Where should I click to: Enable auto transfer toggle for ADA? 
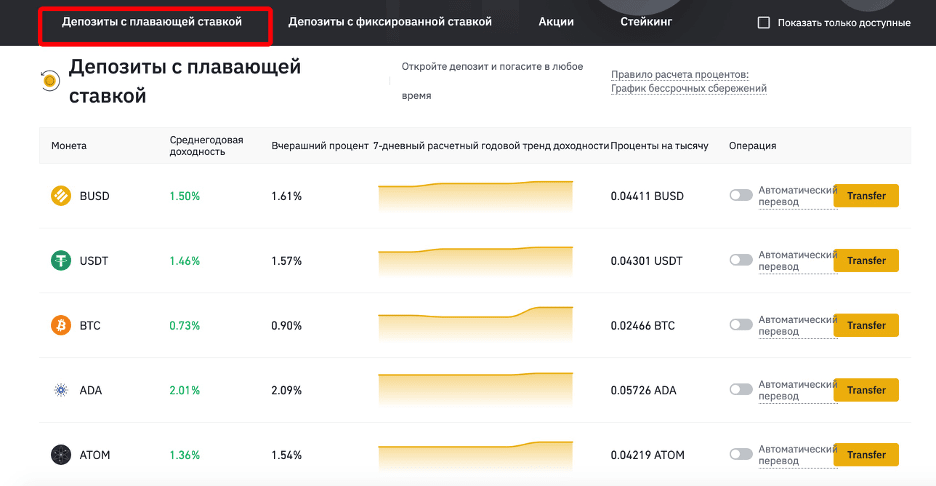741,389
